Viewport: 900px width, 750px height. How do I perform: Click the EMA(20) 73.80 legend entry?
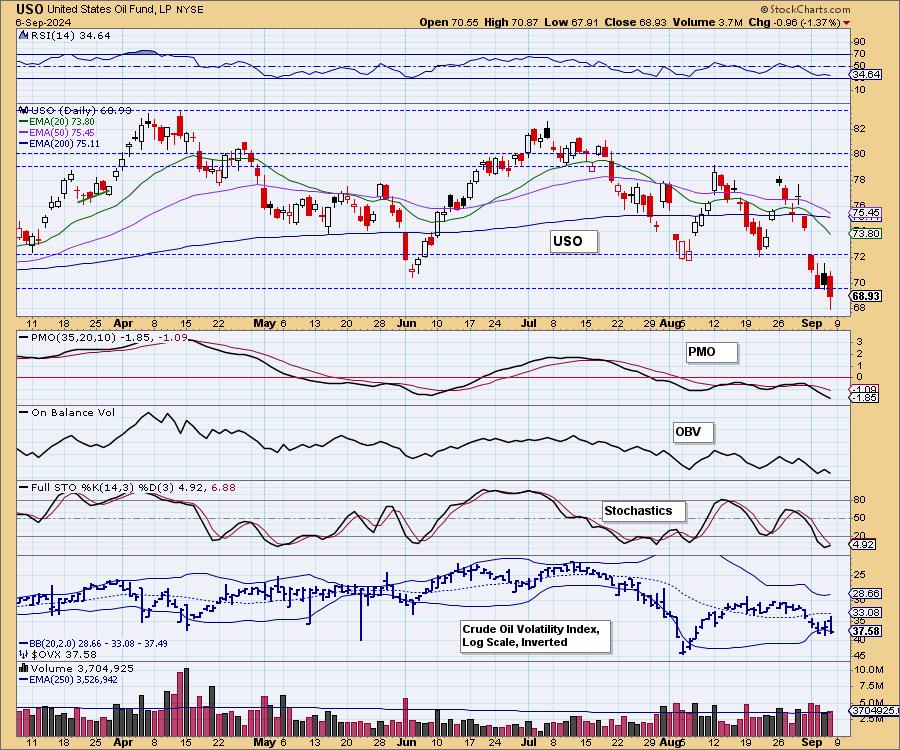57,122
